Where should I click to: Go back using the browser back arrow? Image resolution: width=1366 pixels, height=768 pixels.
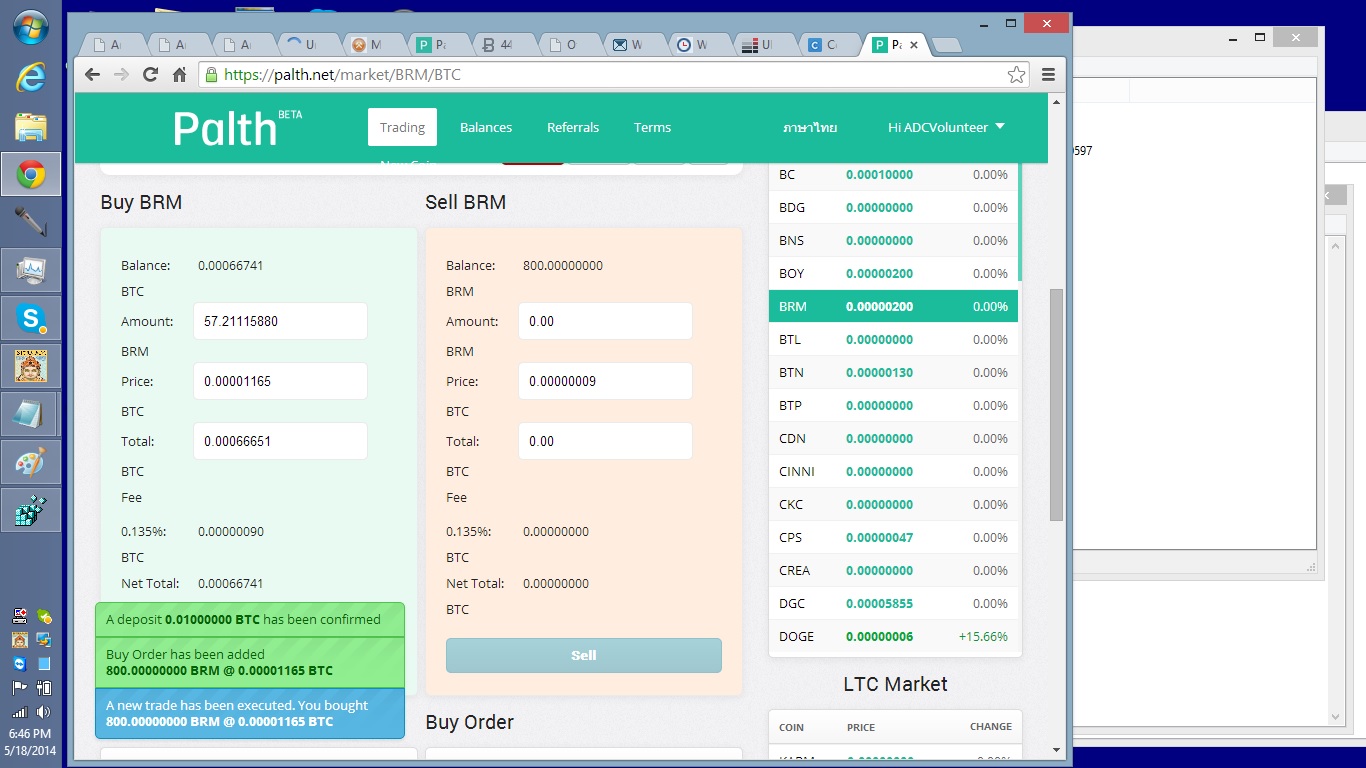(92, 75)
